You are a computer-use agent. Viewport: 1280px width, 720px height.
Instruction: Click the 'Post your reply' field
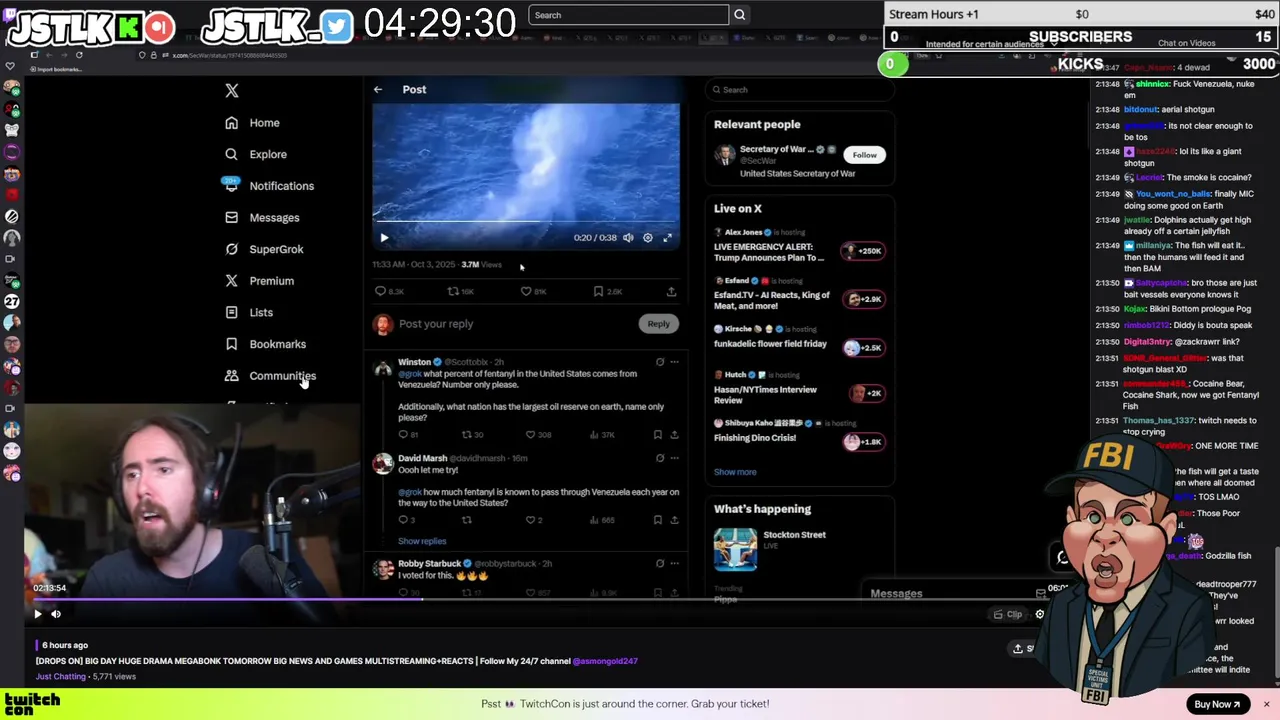[x=436, y=324]
